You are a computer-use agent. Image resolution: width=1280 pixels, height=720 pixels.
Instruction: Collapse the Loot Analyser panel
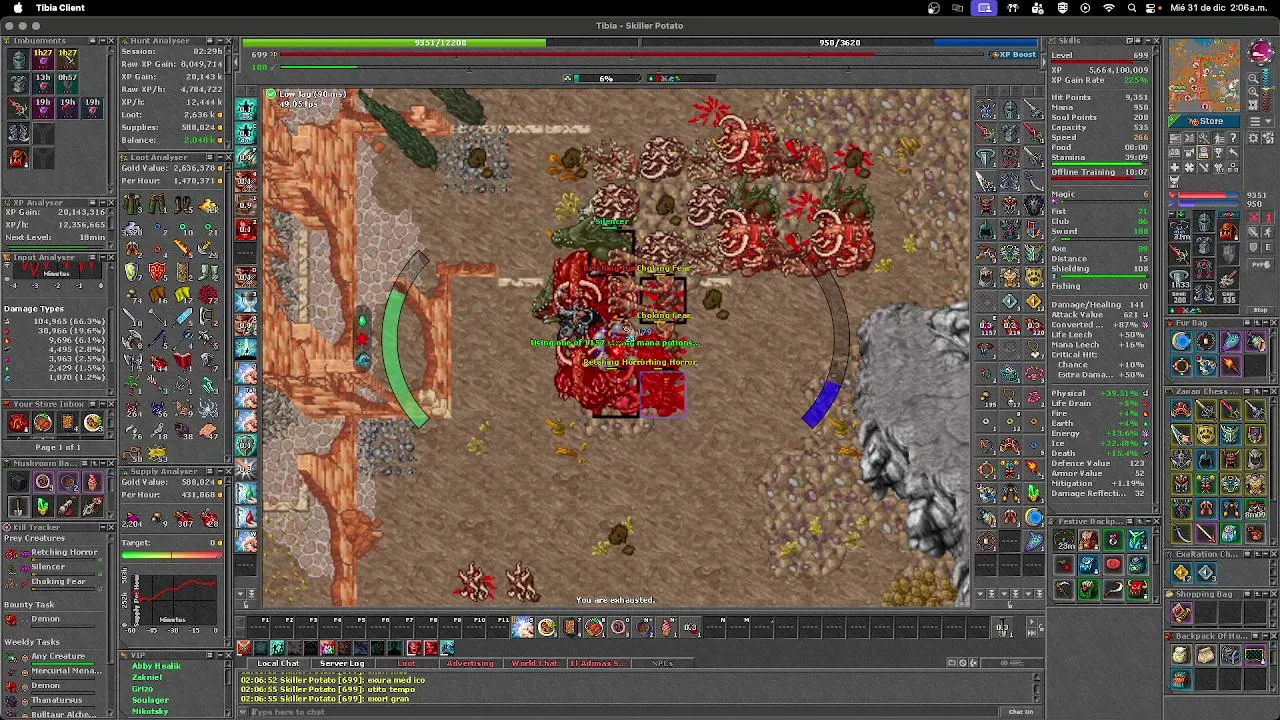[x=218, y=158]
